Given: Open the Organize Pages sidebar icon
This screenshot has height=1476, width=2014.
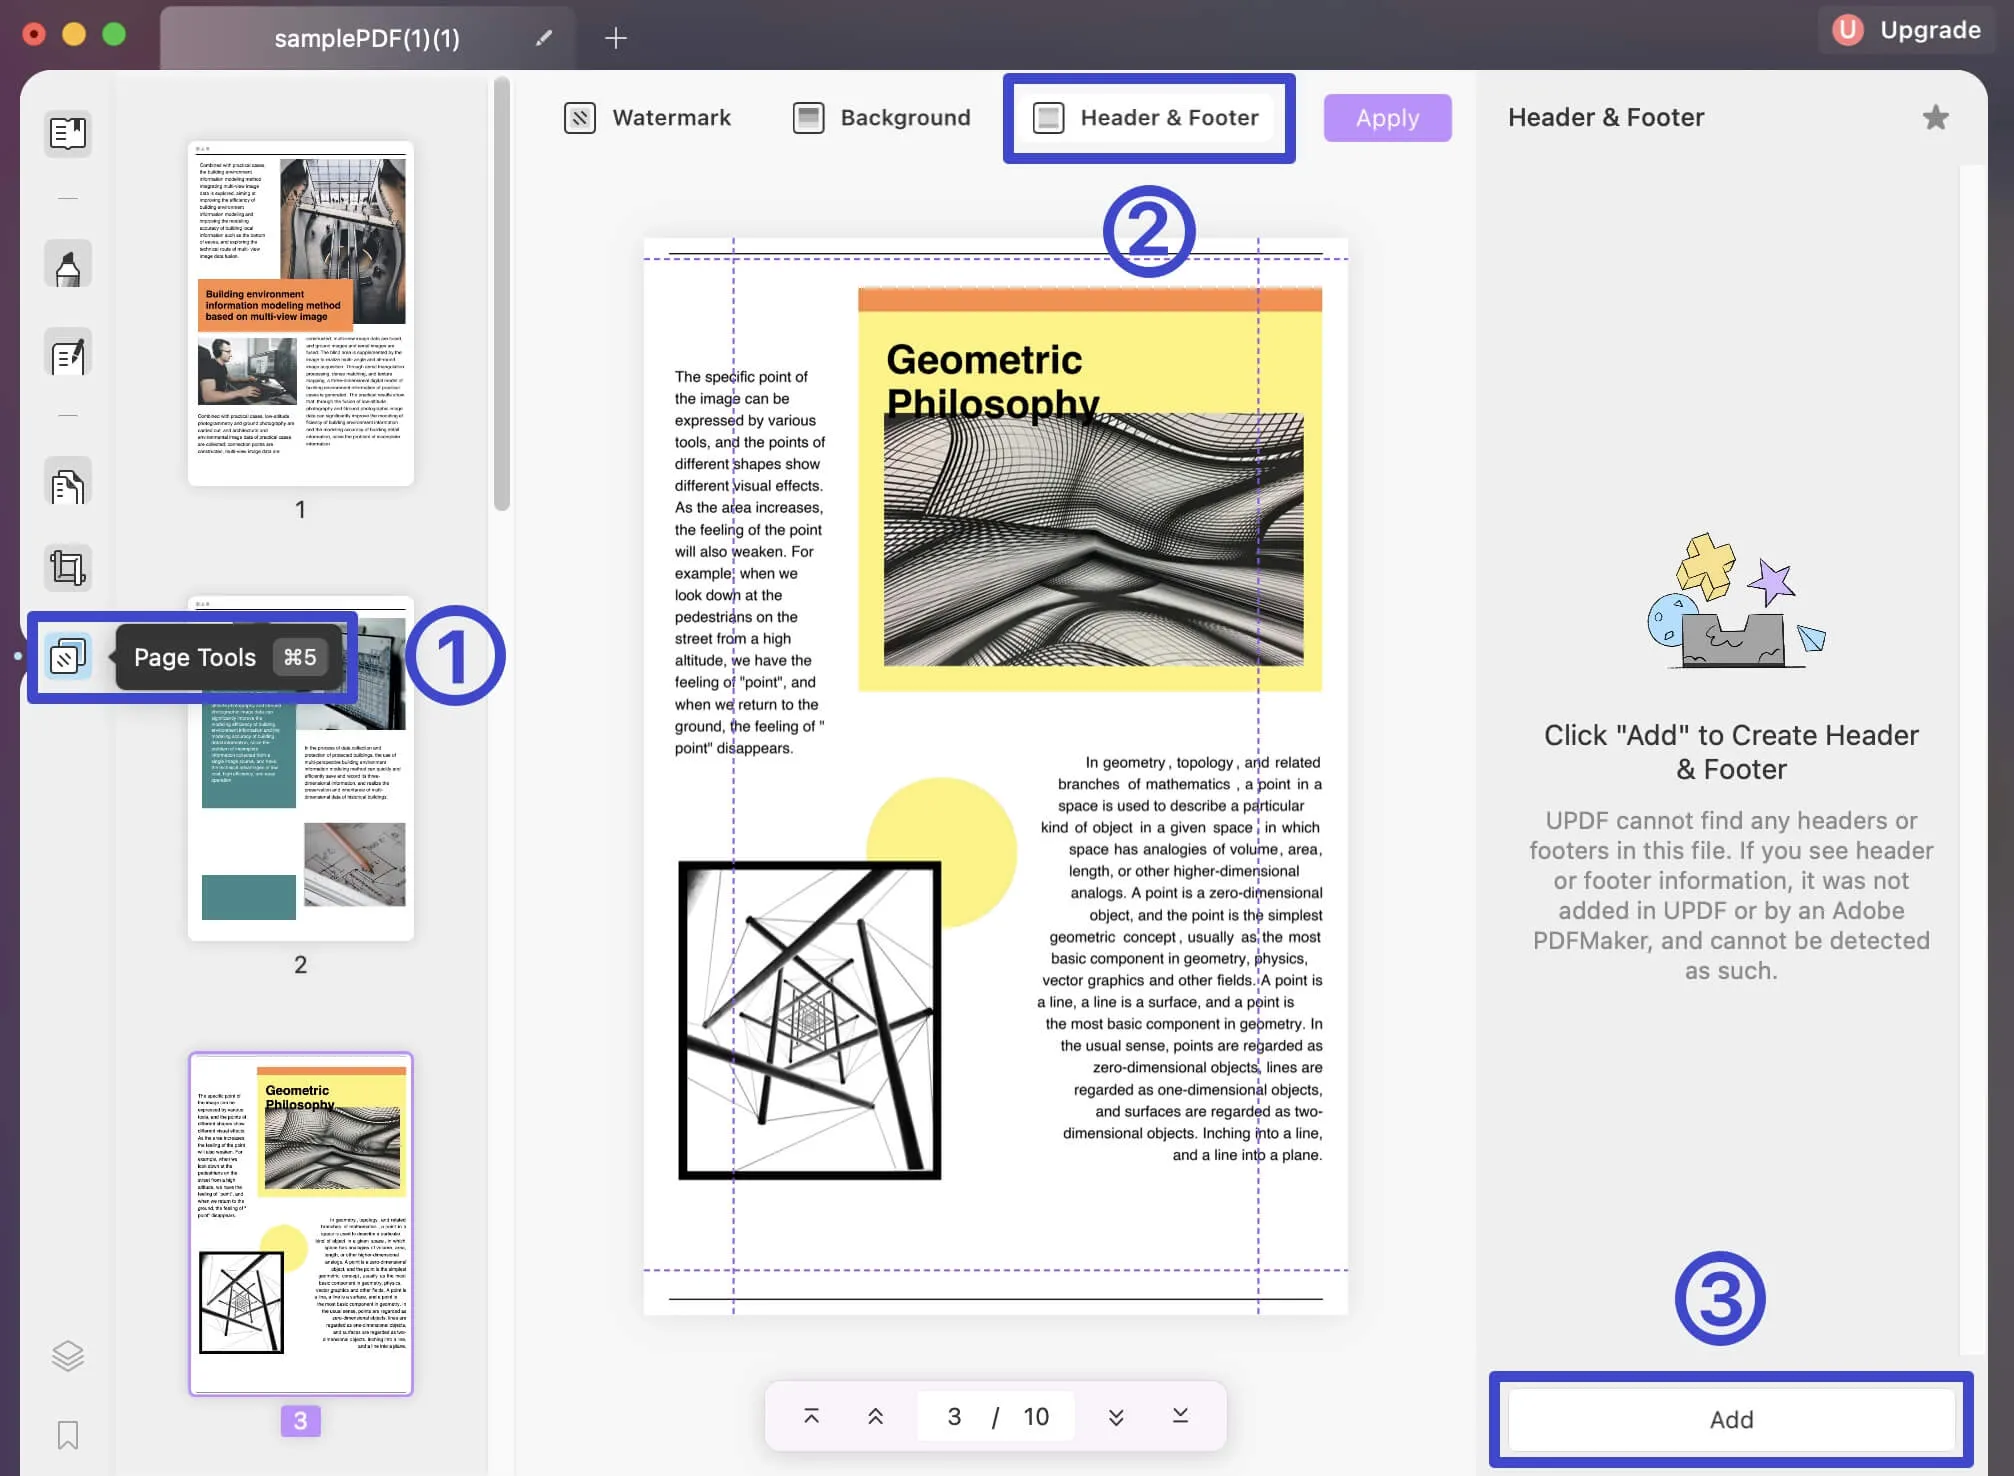Looking at the screenshot, I should click(x=67, y=486).
